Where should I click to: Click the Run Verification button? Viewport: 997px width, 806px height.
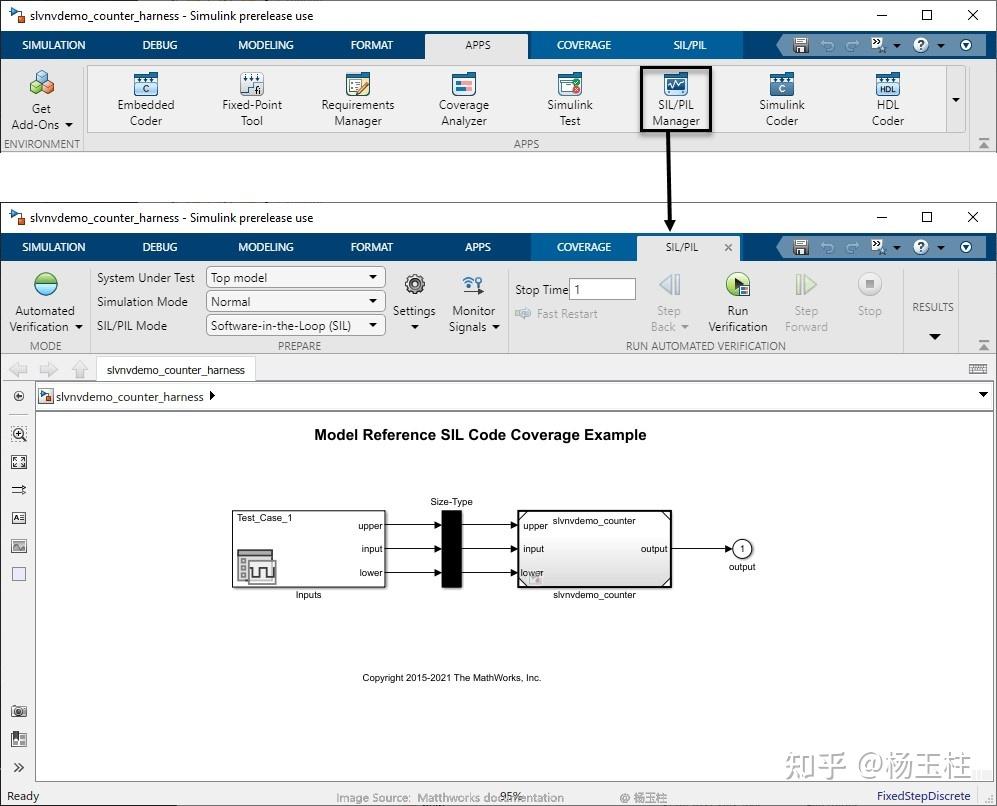[x=738, y=300]
